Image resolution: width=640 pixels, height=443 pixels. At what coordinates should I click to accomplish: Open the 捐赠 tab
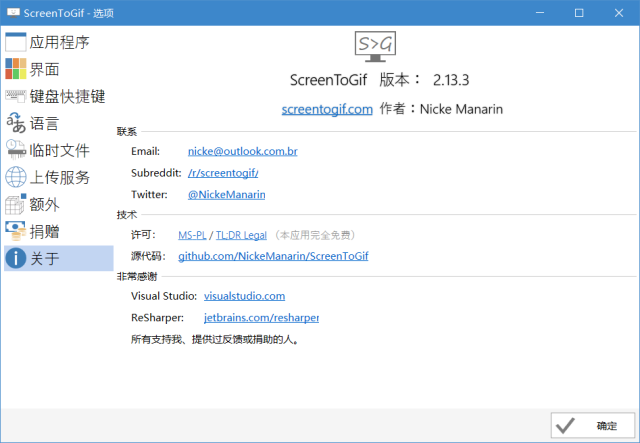(59, 231)
